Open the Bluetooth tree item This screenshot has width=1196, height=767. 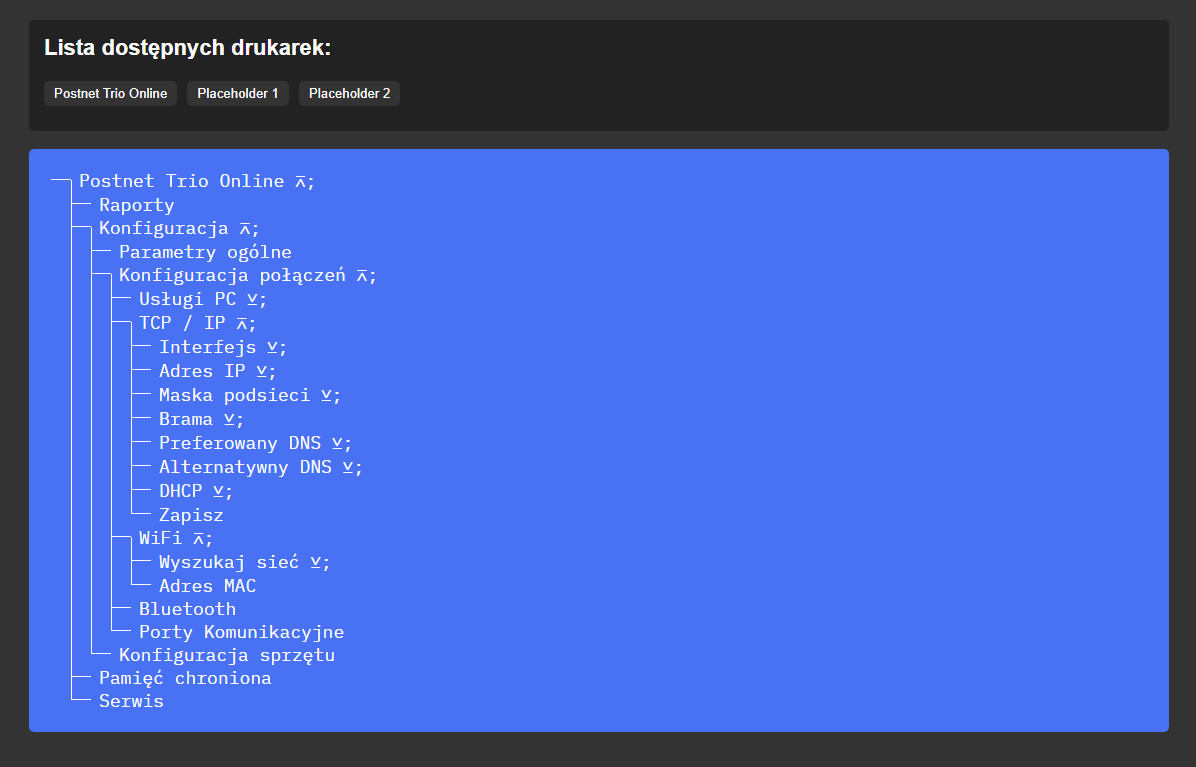click(x=188, y=609)
